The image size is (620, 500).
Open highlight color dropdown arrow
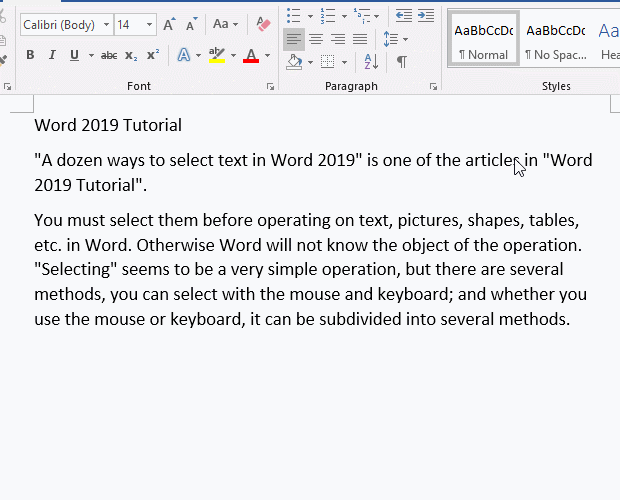233,55
